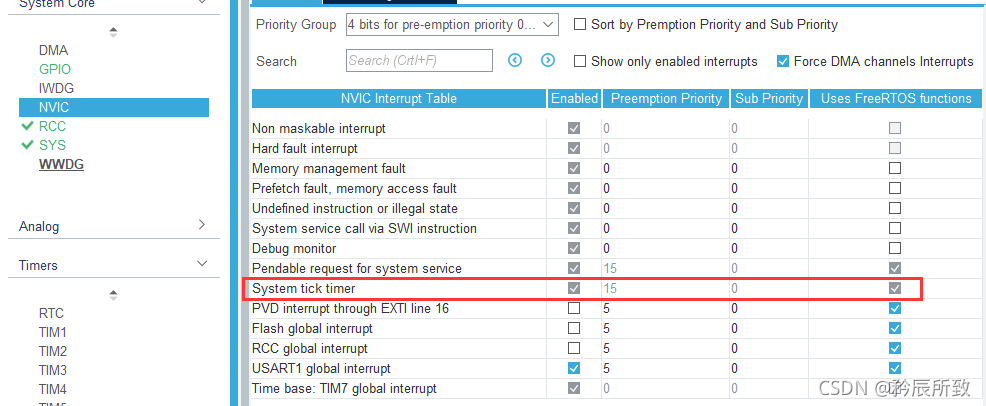Screen dimensions: 986x406
Task: Collapse the Timers category
Action: 201,265
